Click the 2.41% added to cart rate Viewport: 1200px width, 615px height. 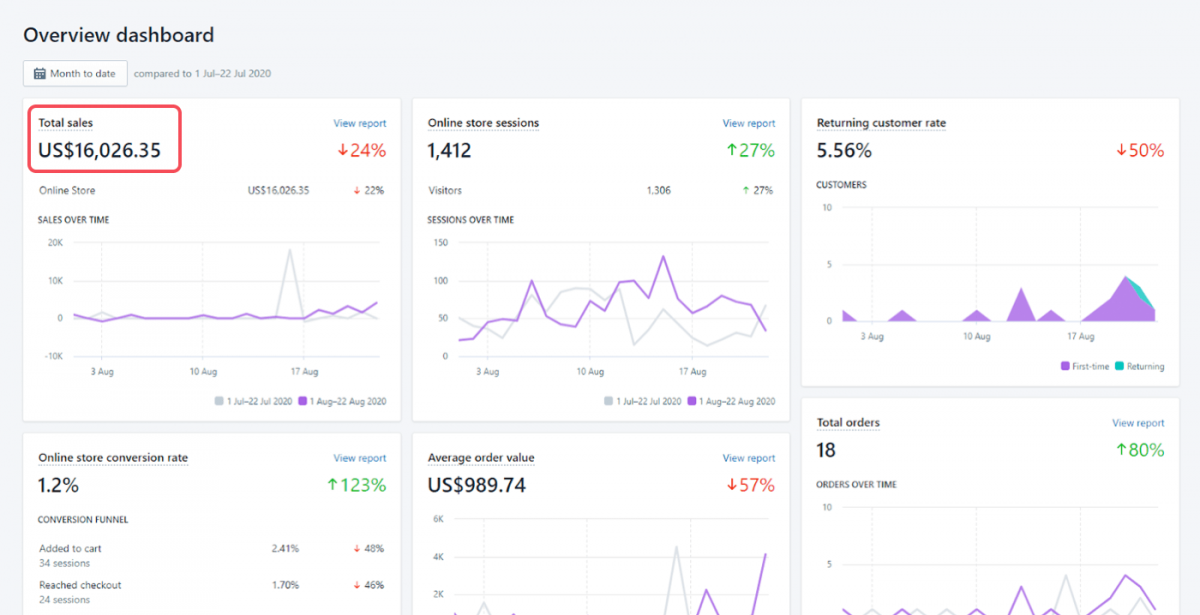[285, 548]
